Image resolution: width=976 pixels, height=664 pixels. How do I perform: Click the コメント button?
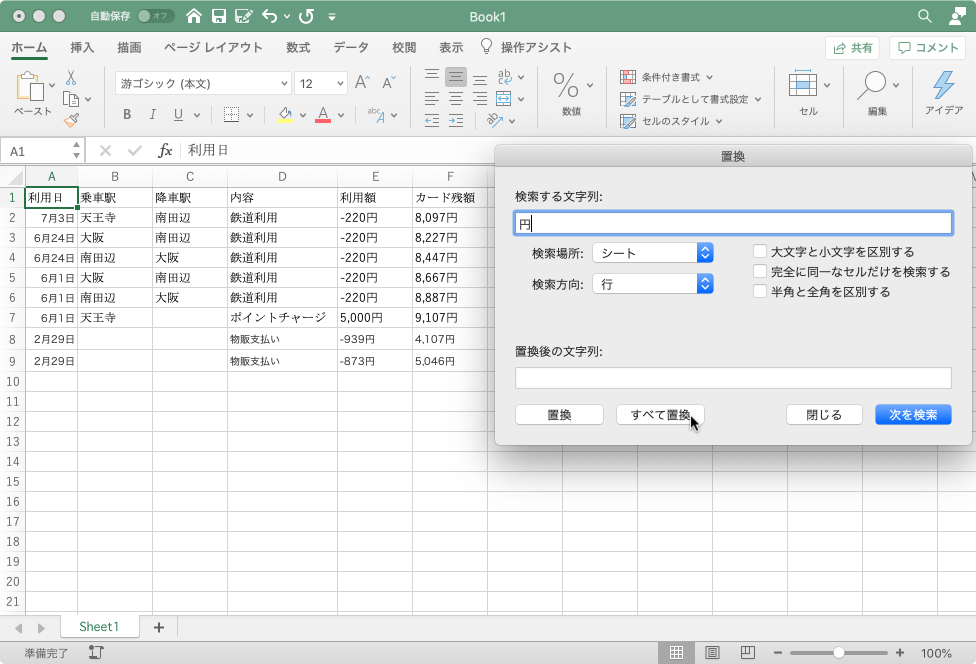click(927, 48)
